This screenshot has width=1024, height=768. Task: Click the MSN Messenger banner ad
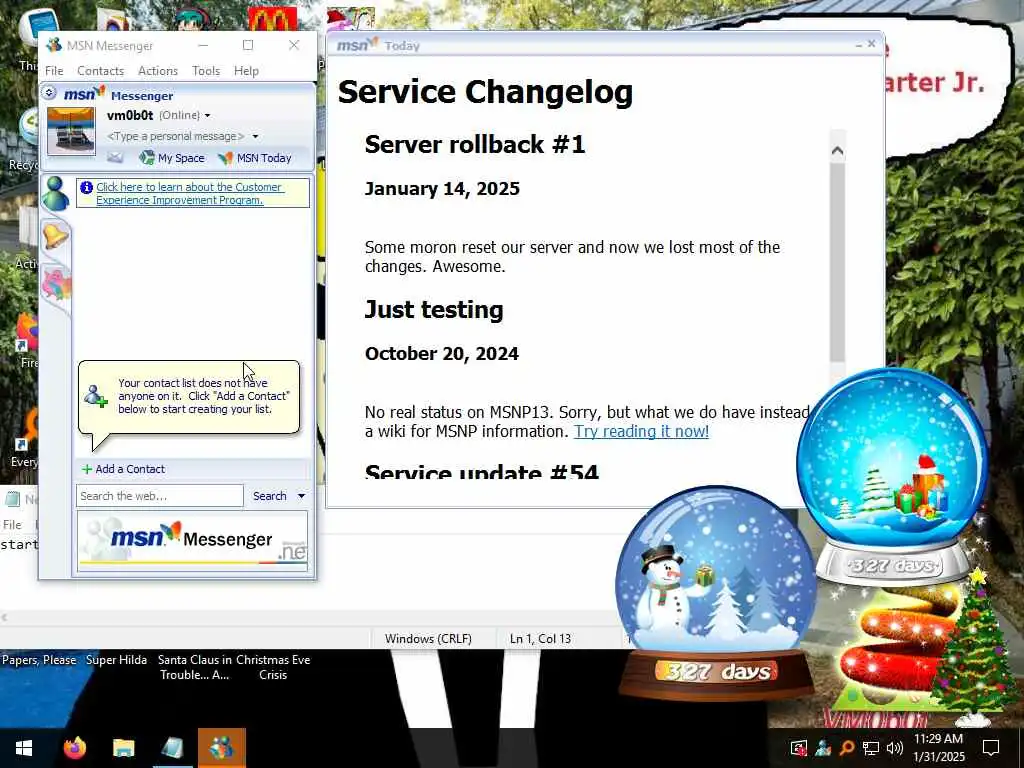[x=192, y=540]
